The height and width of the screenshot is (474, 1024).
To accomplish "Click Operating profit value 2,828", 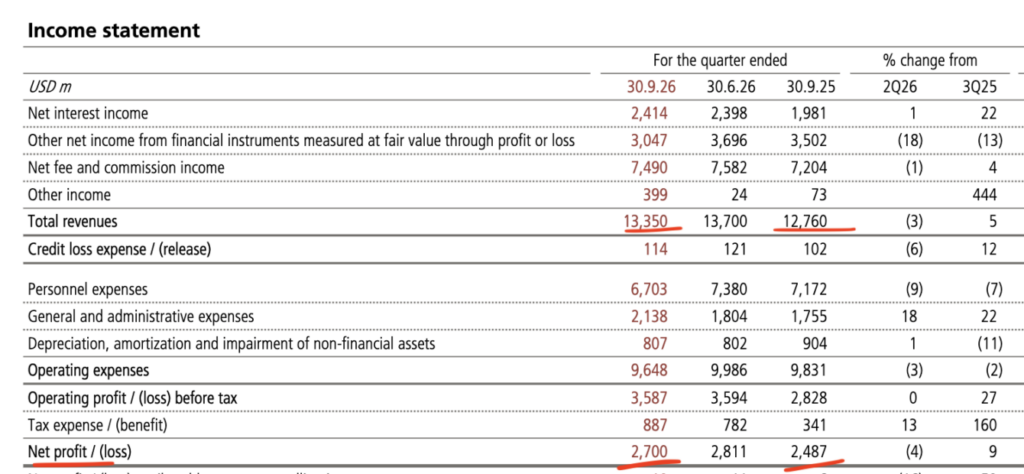I will point(808,398).
